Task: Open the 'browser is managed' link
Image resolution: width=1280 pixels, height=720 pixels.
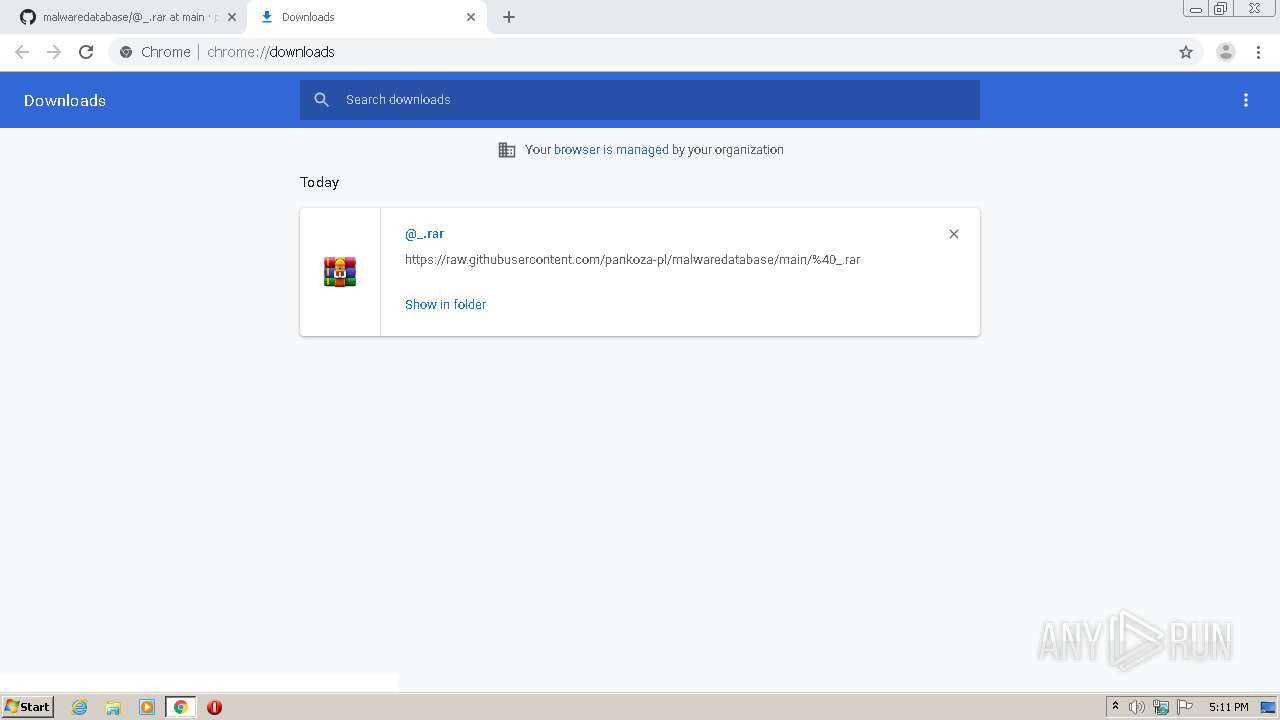Action: click(x=611, y=150)
